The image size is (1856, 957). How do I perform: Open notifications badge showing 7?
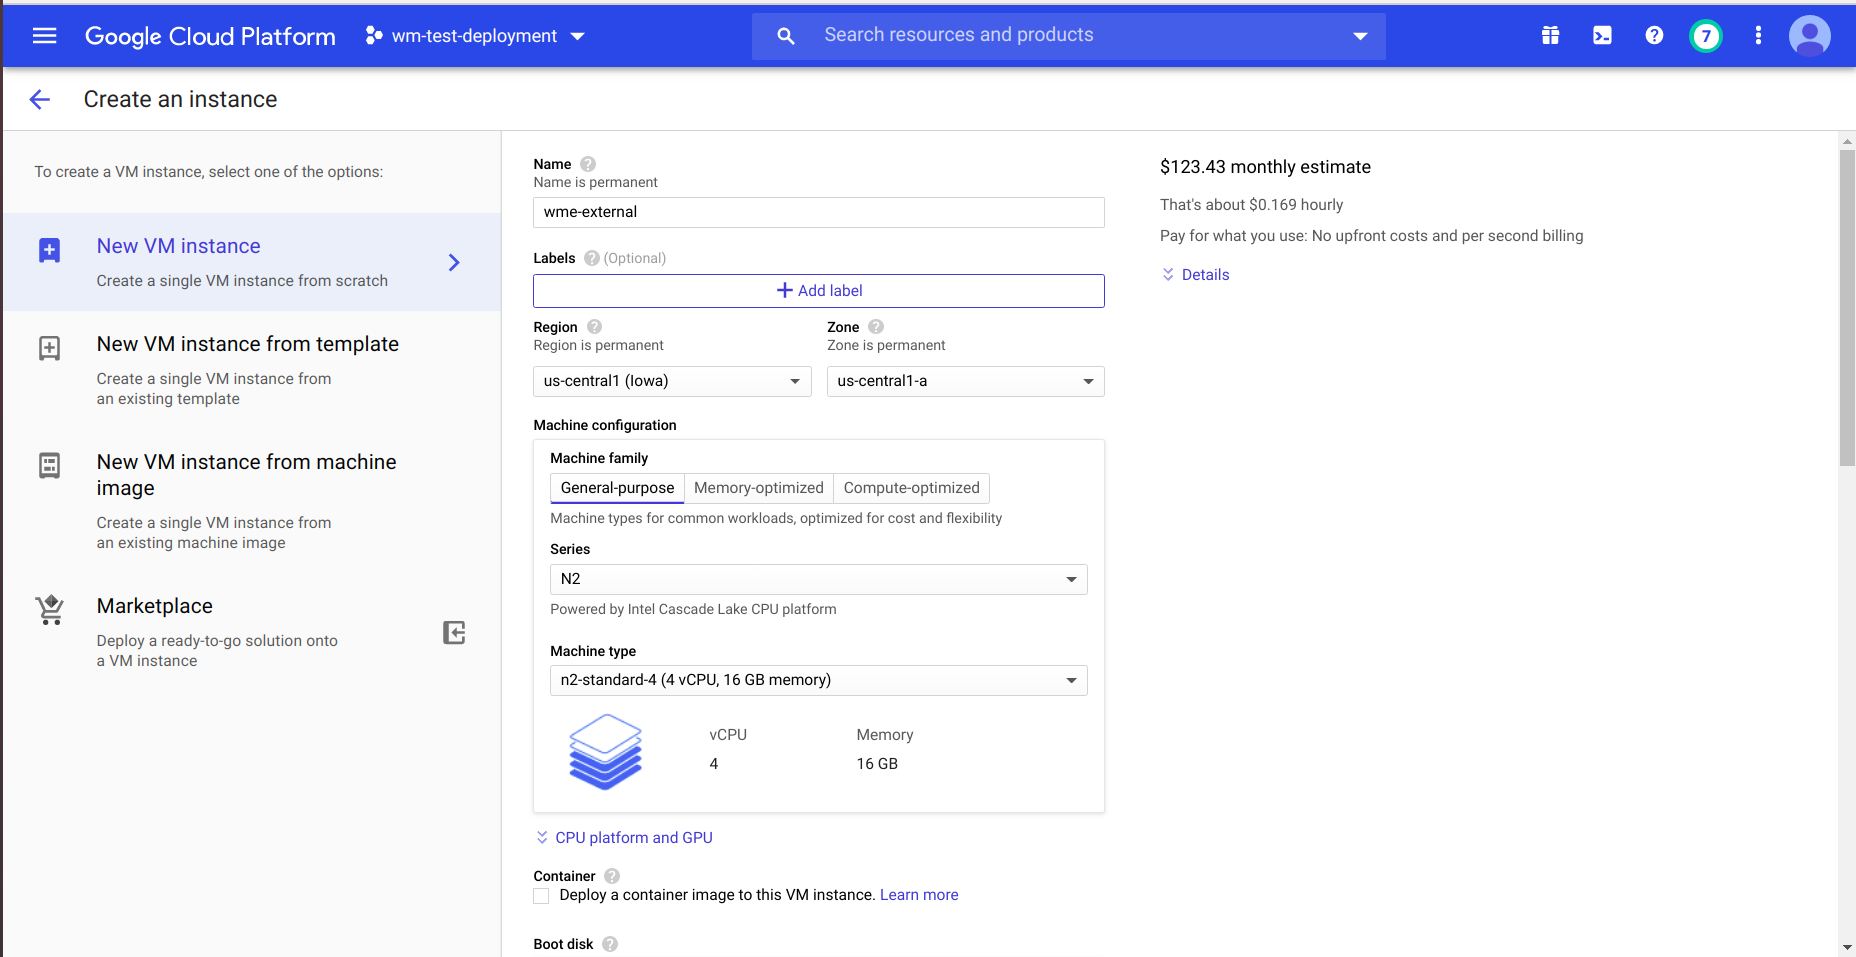click(1706, 36)
